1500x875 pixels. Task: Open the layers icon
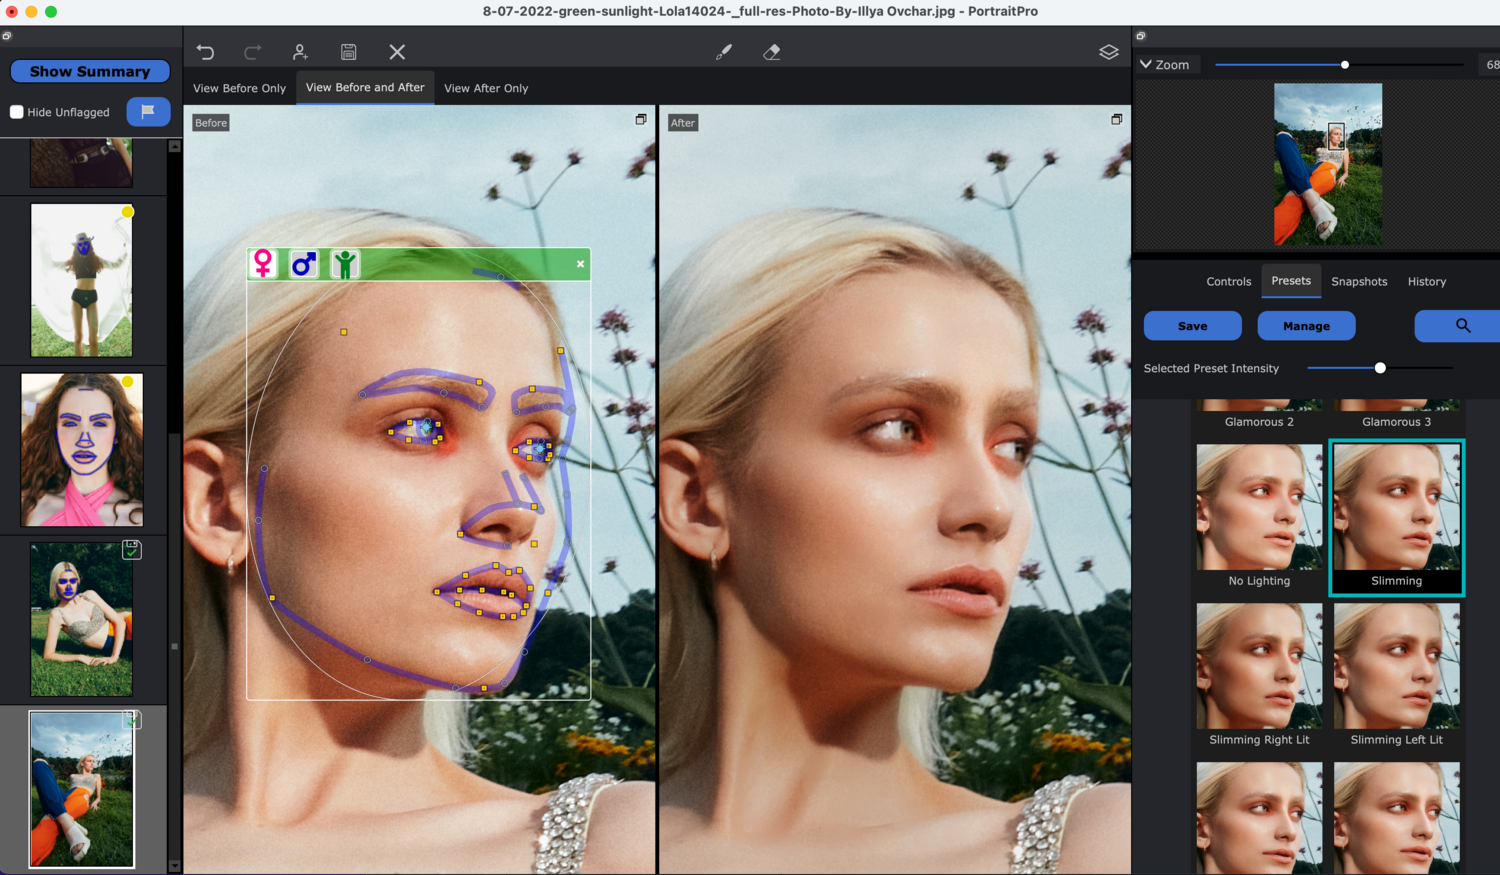coord(1108,52)
